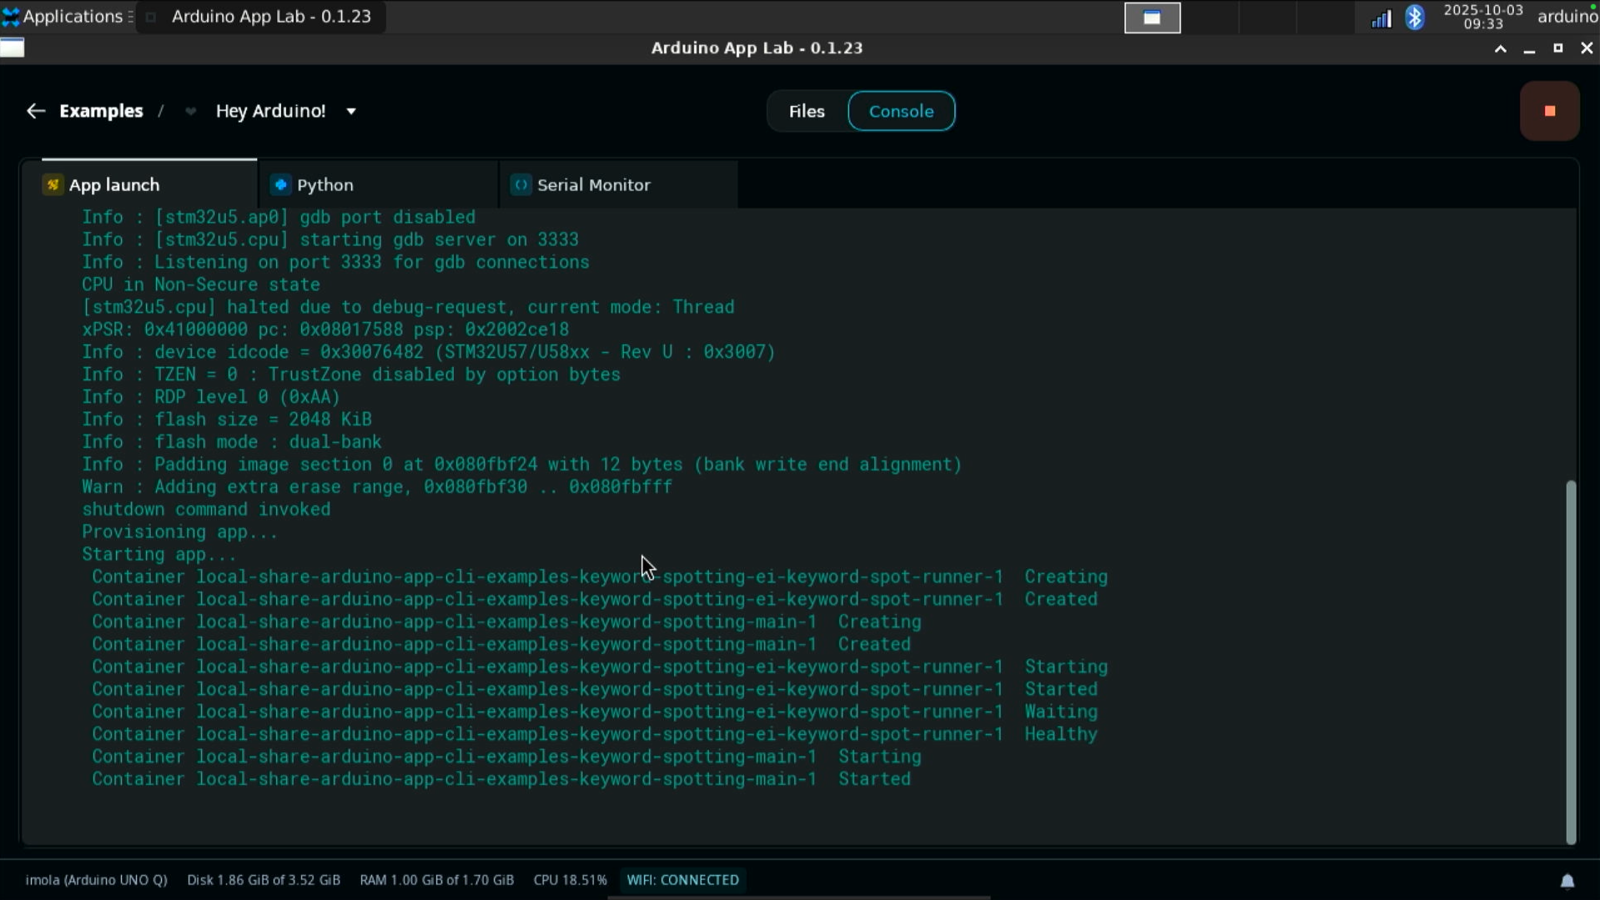Open the Serial Monitor tab

coord(619,185)
